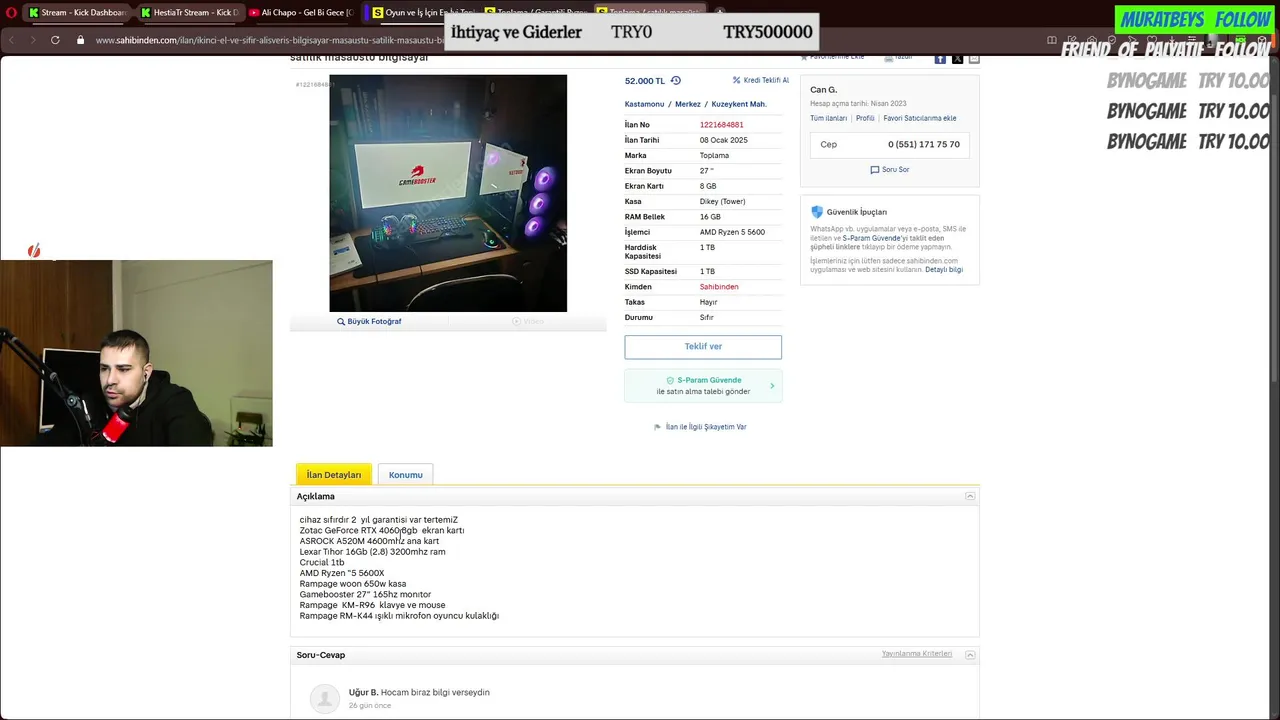
Task: Click the Teklif ver button
Action: pyautogui.click(x=703, y=347)
